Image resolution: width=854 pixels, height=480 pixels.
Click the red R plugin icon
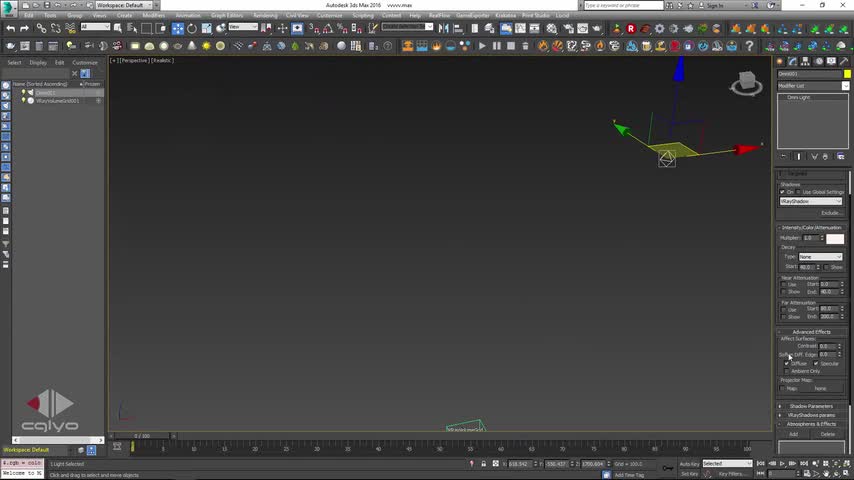point(631,28)
